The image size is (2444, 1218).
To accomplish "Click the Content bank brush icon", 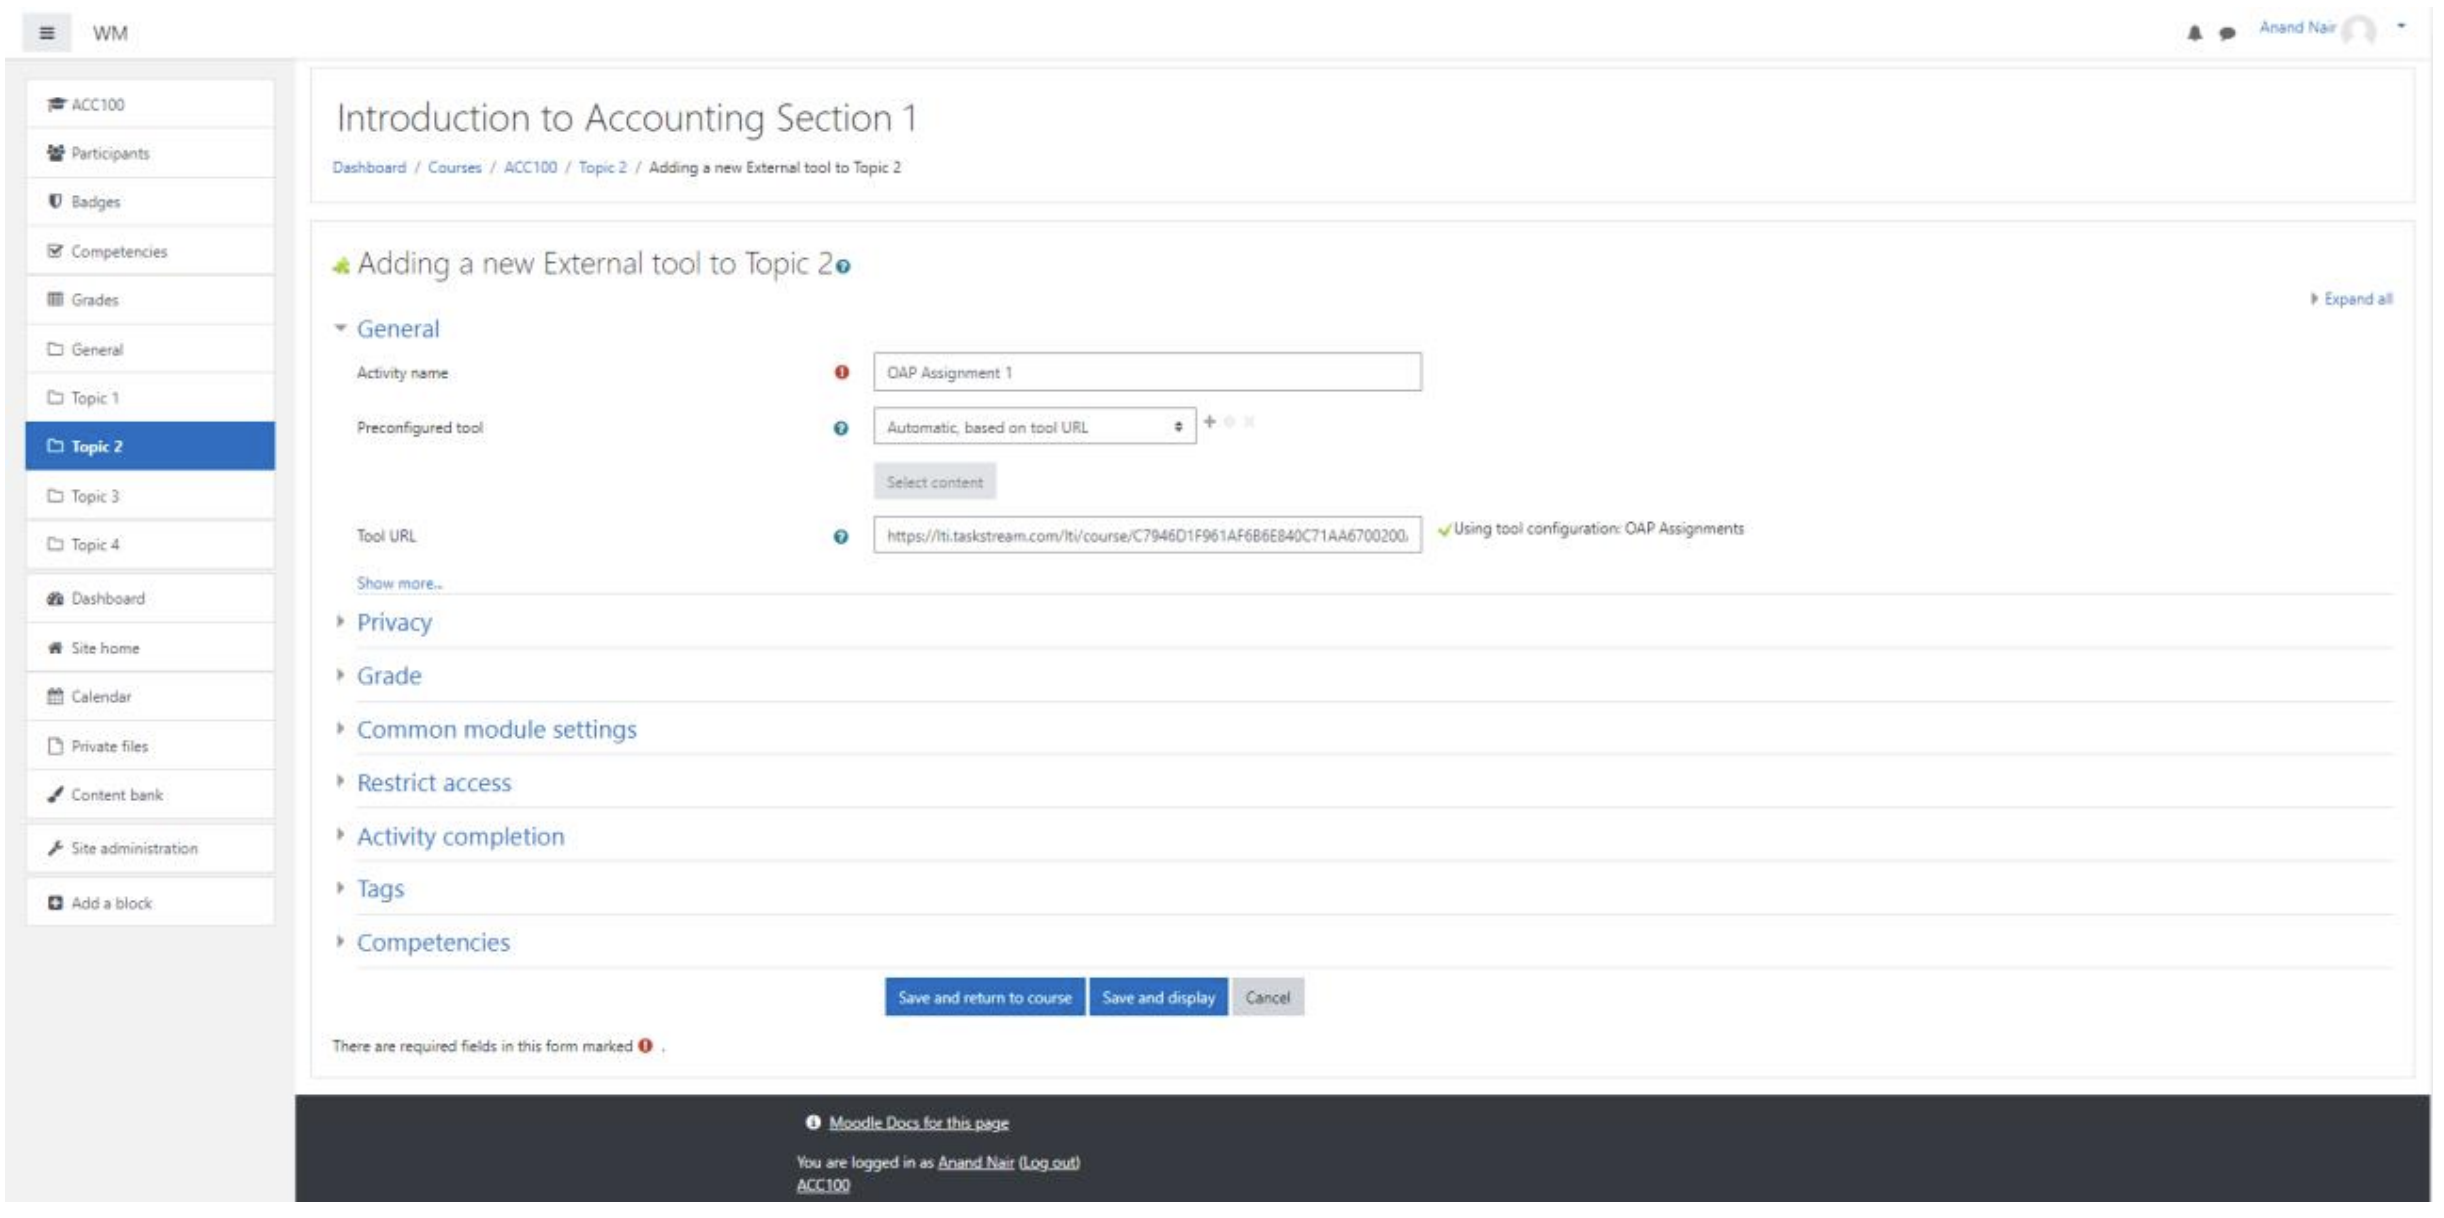I will pyautogui.click(x=56, y=794).
